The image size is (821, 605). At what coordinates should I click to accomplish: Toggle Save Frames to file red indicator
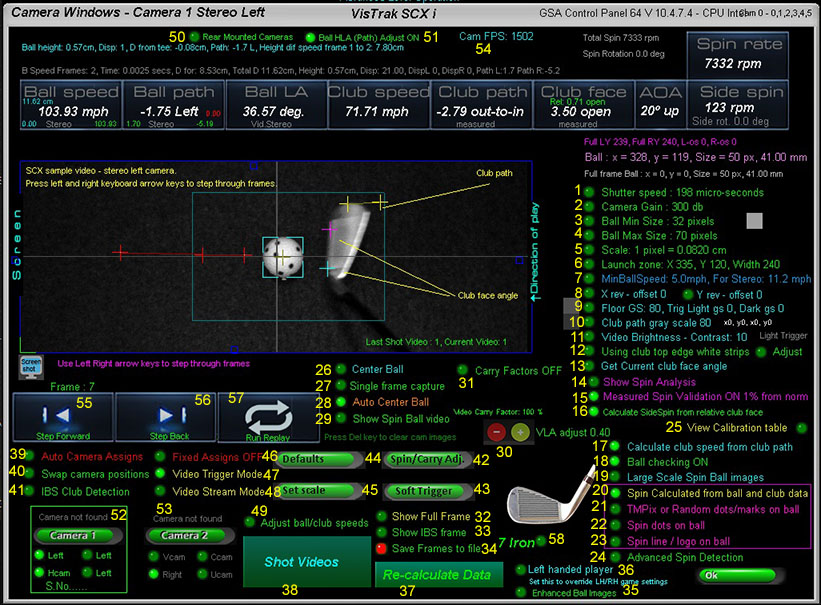[381, 548]
